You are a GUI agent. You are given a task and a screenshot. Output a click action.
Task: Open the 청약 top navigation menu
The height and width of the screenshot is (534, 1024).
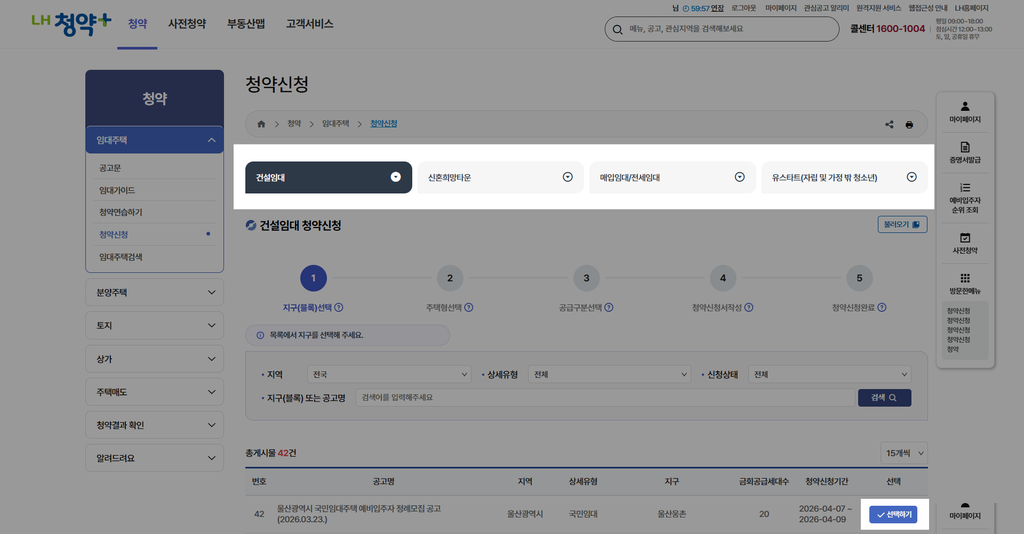138,24
